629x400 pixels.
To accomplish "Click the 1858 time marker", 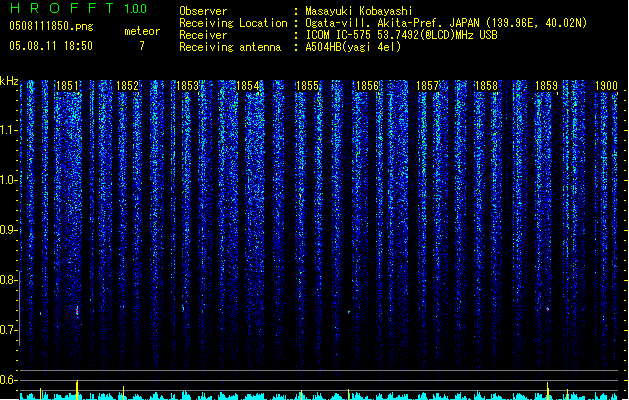I will (486, 86).
